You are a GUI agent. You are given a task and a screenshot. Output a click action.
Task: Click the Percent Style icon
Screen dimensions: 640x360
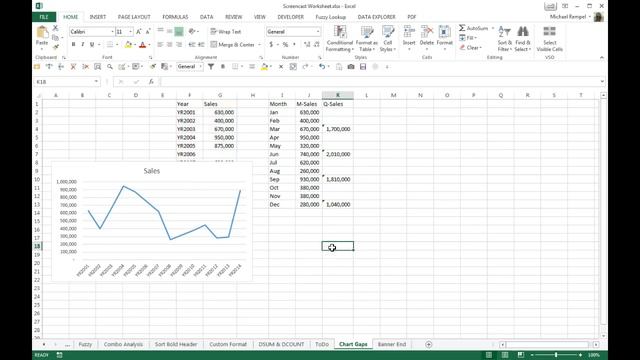(285, 44)
